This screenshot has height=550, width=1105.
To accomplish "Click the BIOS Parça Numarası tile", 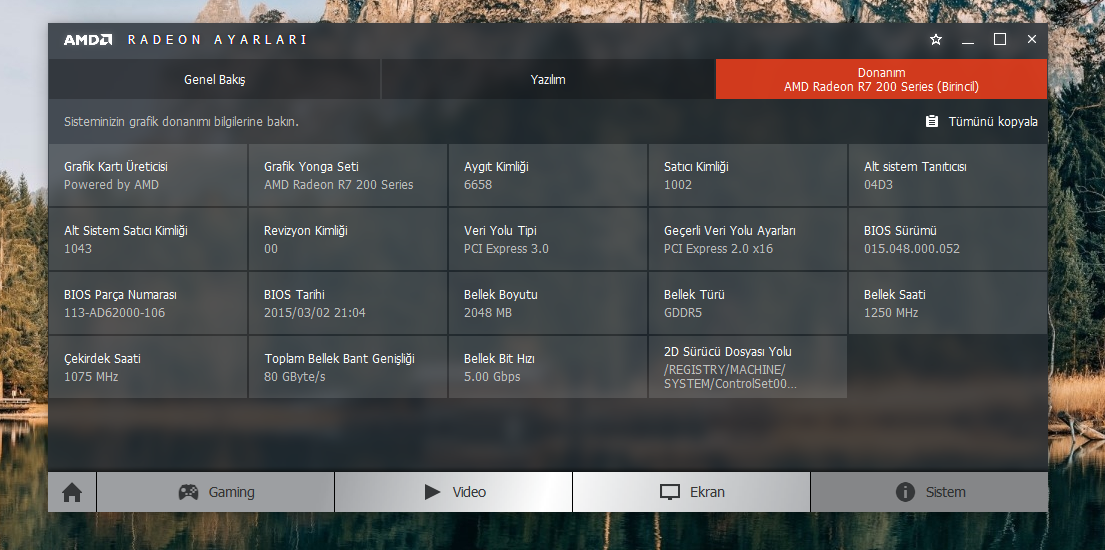I will tap(148, 303).
